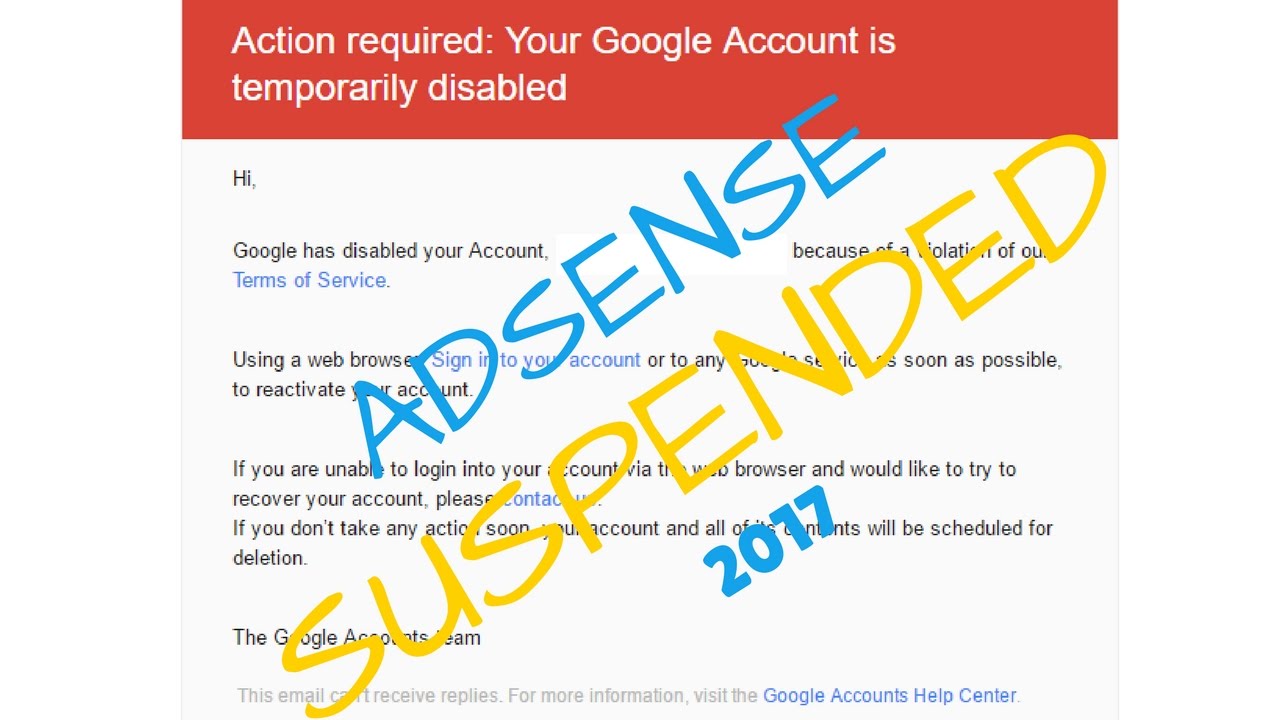Select 'The Google Accounts Team' signature
This screenshot has height=720, width=1280.
(x=356, y=637)
